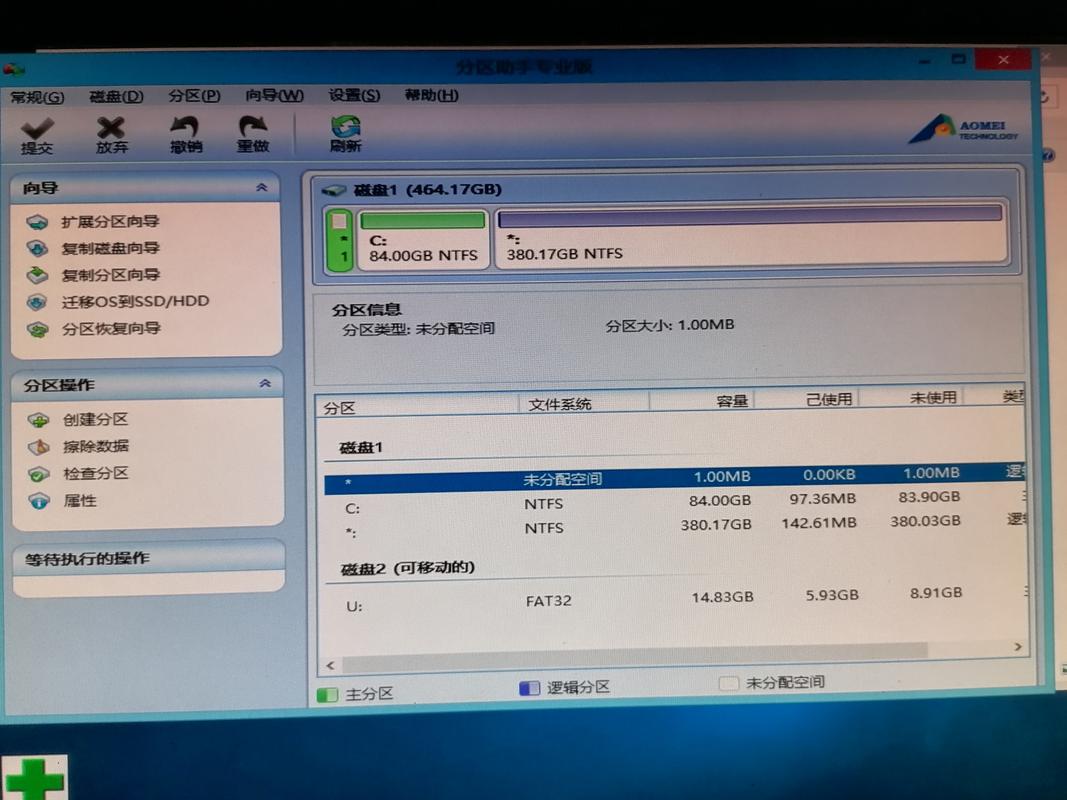Click the 撤销 (undo) arrow icon
Viewport: 1067px width, 800px height.
(184, 127)
